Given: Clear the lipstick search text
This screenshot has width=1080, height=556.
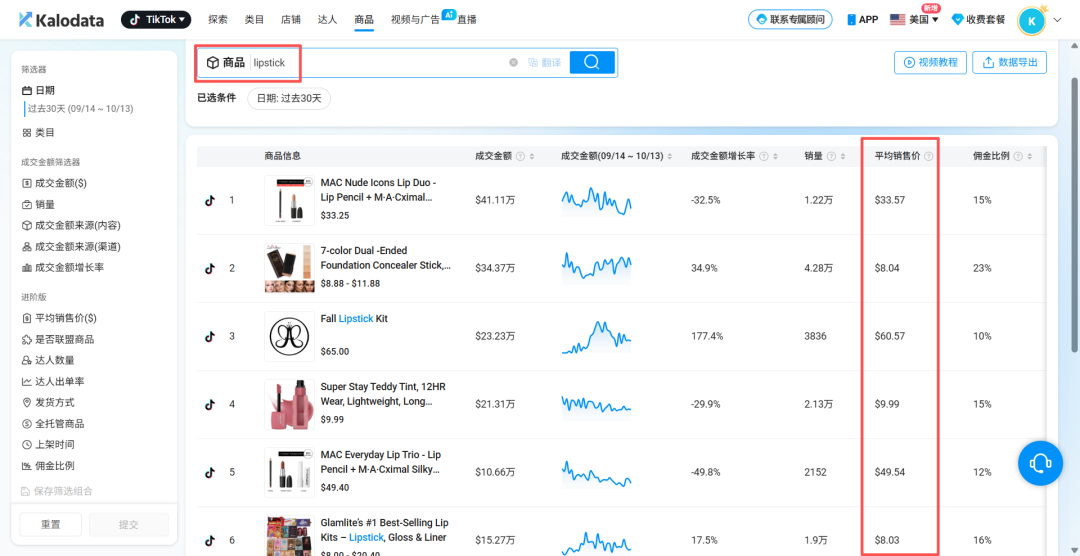Looking at the screenshot, I should (x=514, y=62).
